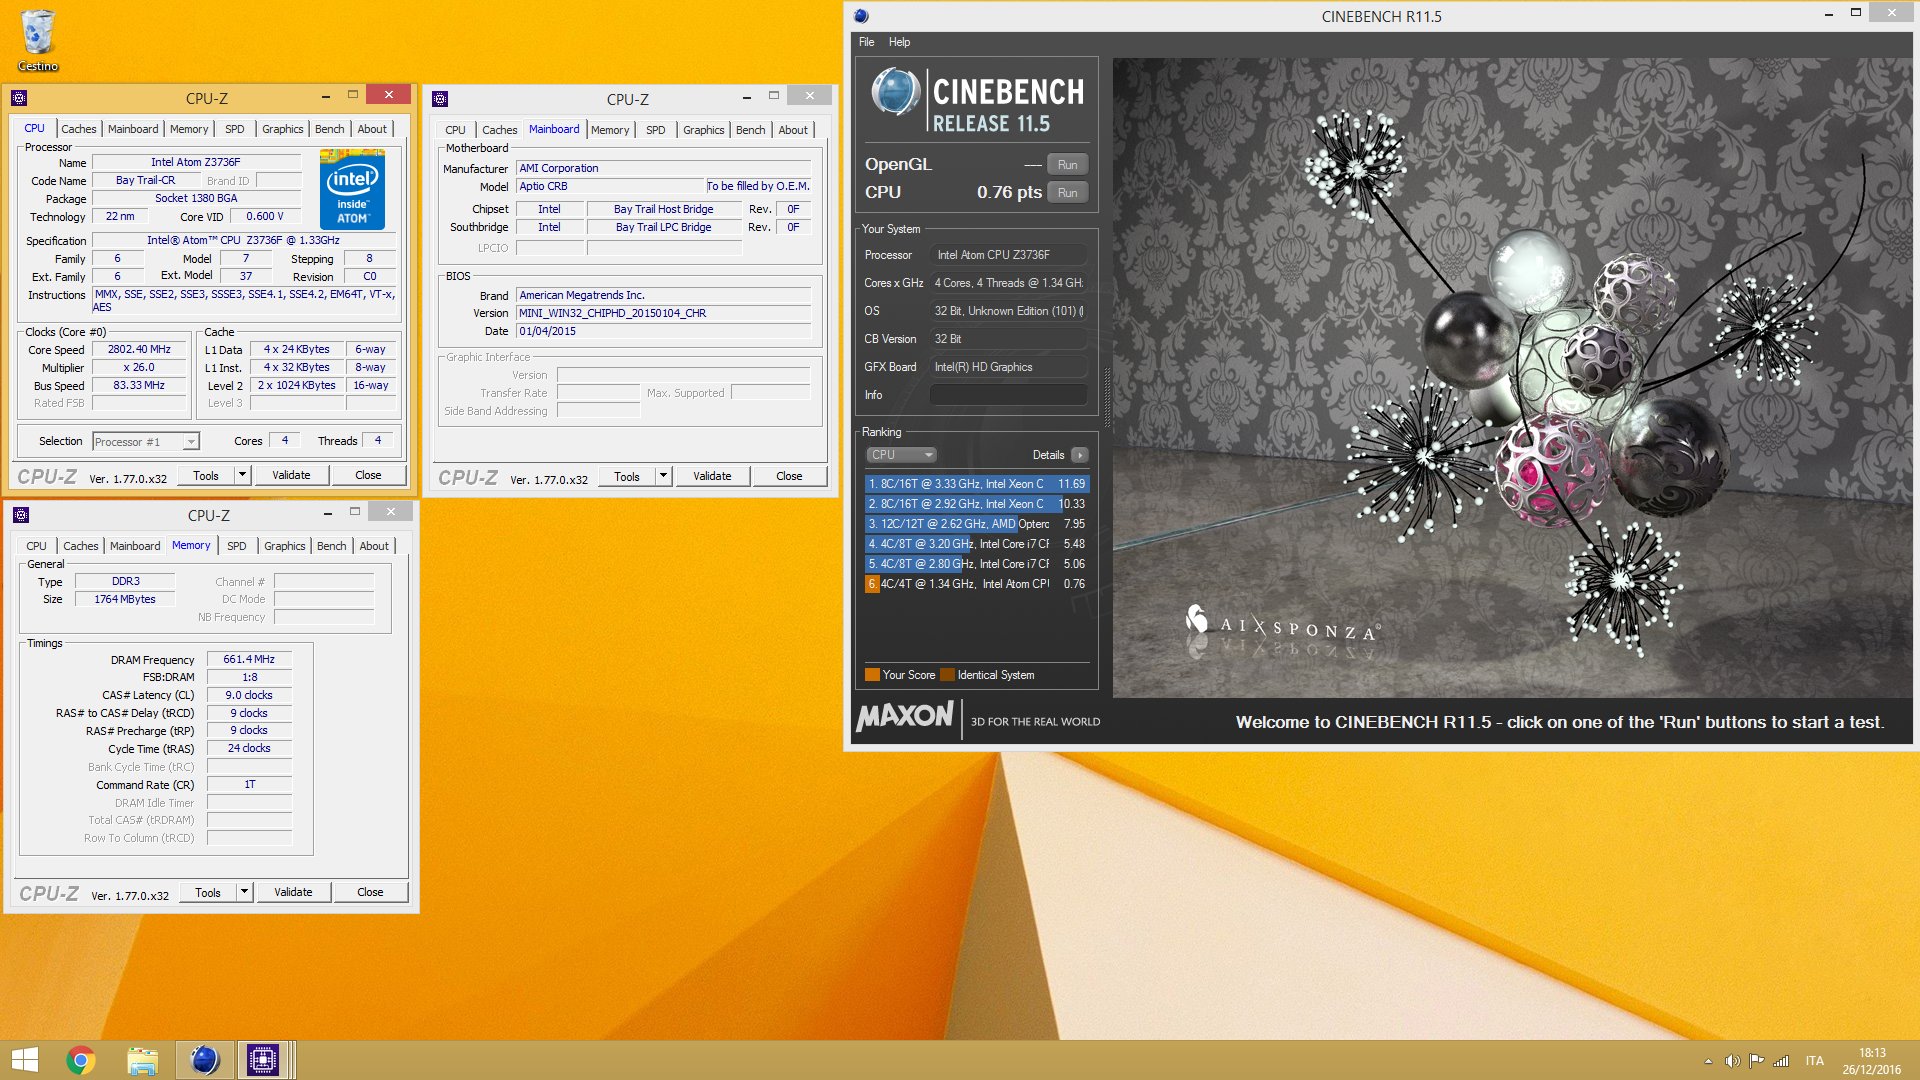Click Close in the CPU-Z CPU window
Viewport: 1920px width, 1080px height.
[x=368, y=475]
